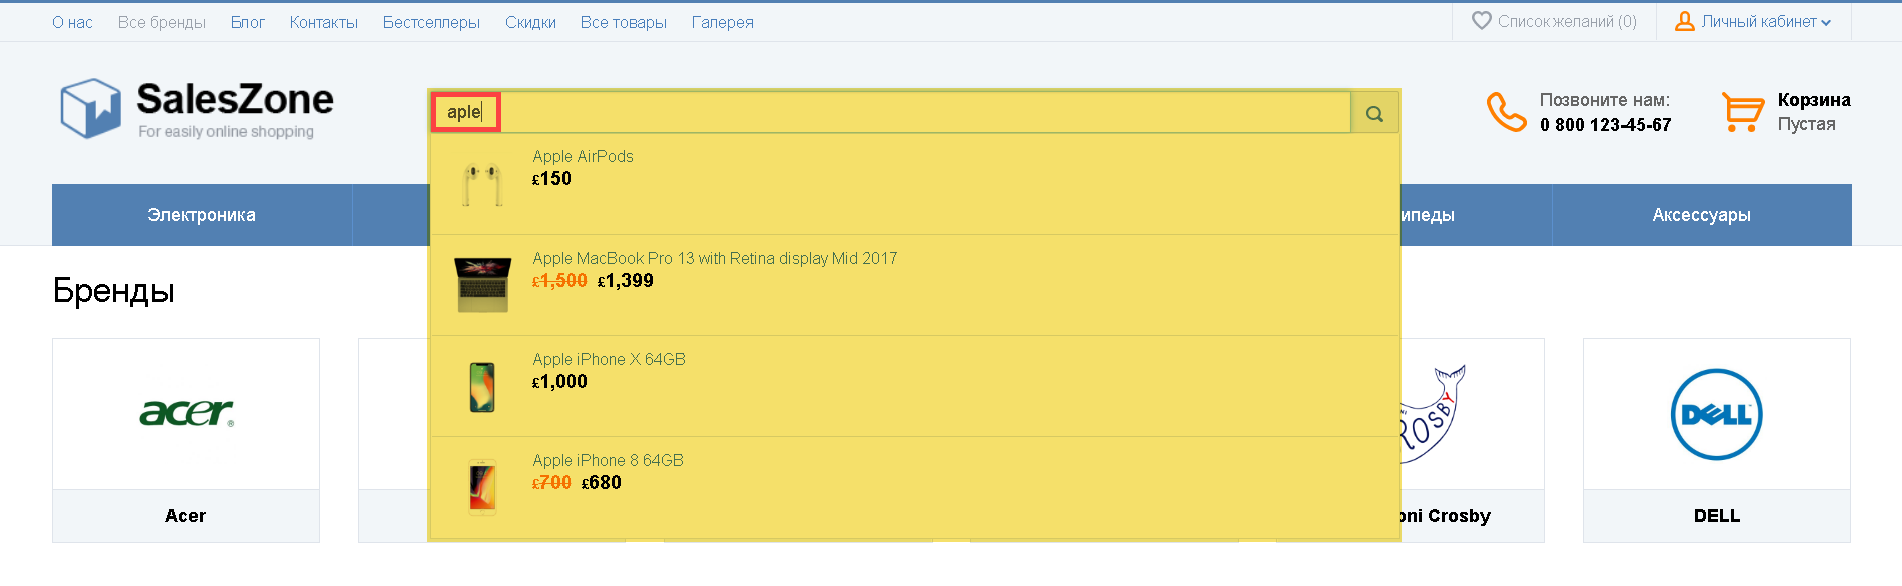Click the Acer brand logo
Screen dimensions: 1902x586
point(186,413)
